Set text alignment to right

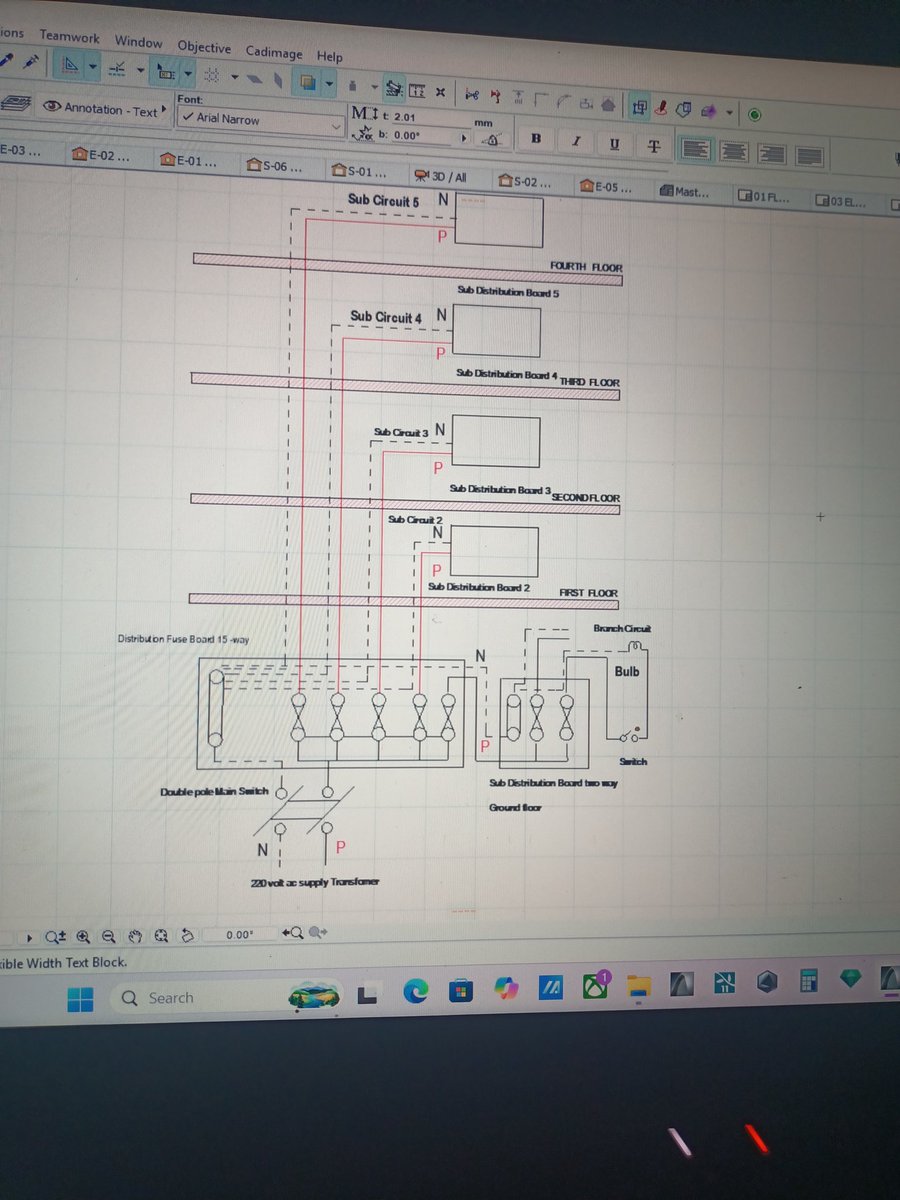click(x=771, y=154)
